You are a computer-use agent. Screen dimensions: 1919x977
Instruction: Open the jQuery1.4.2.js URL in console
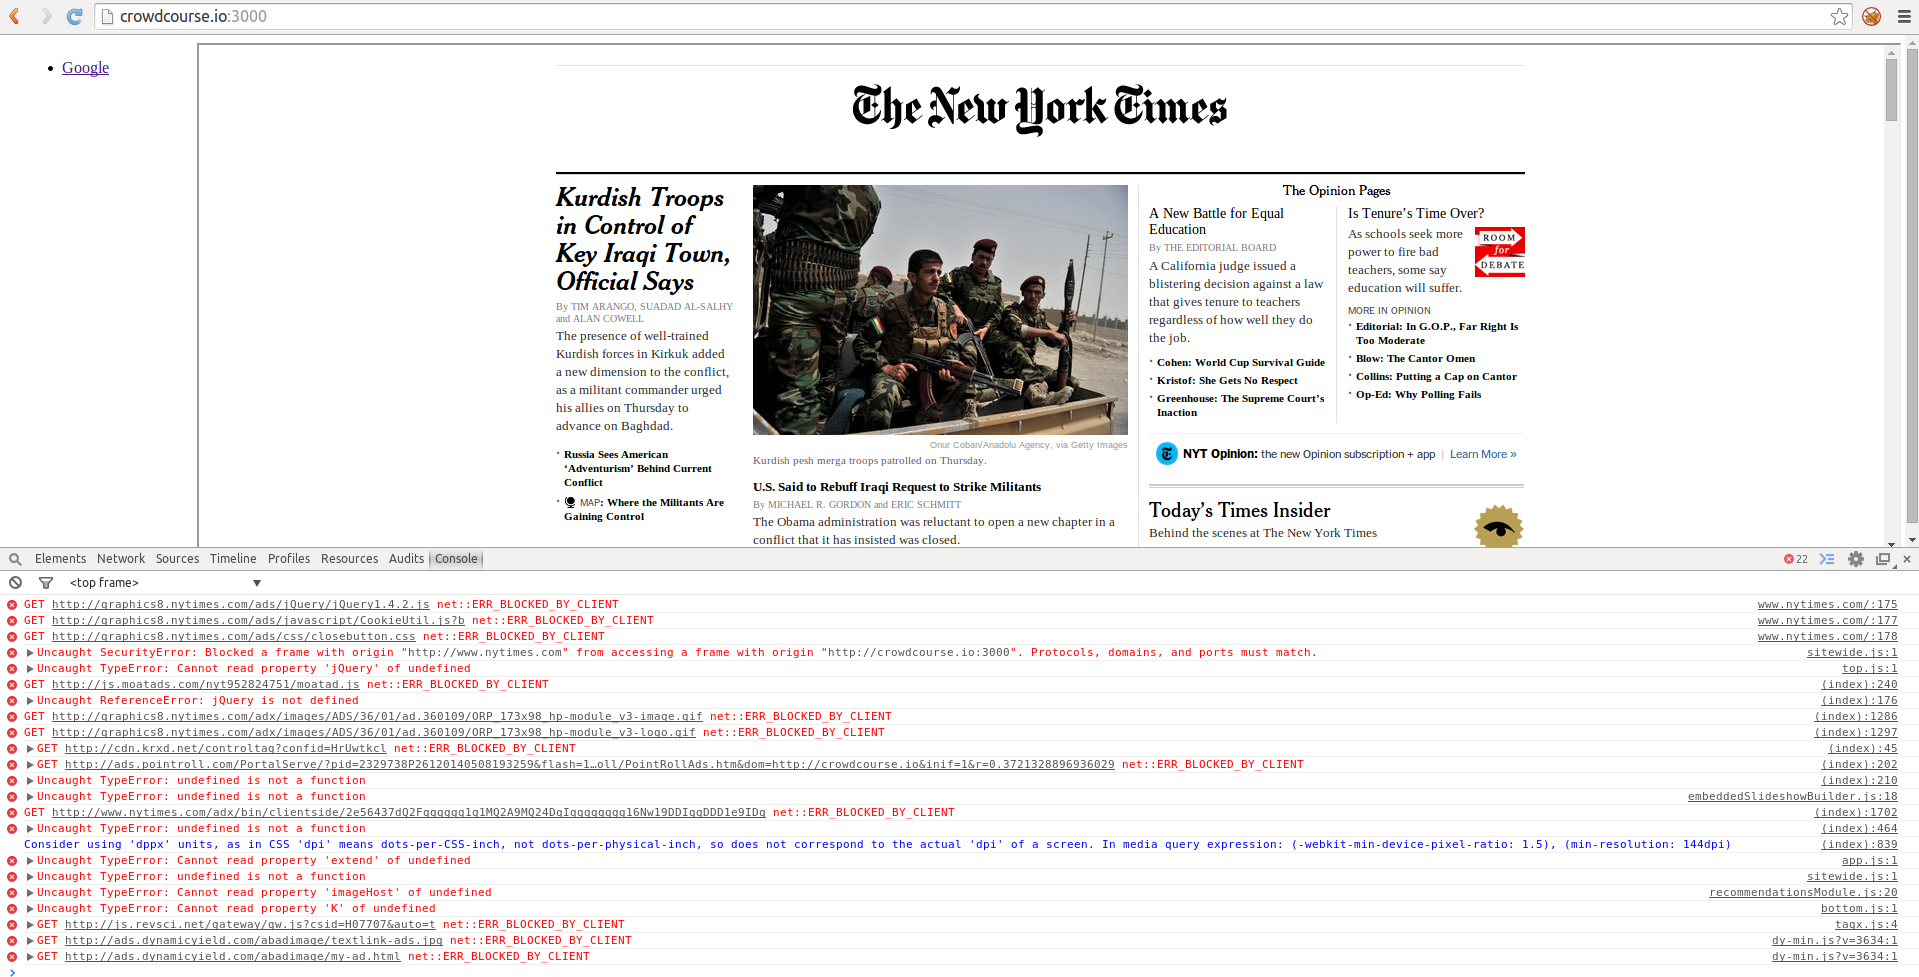click(240, 604)
